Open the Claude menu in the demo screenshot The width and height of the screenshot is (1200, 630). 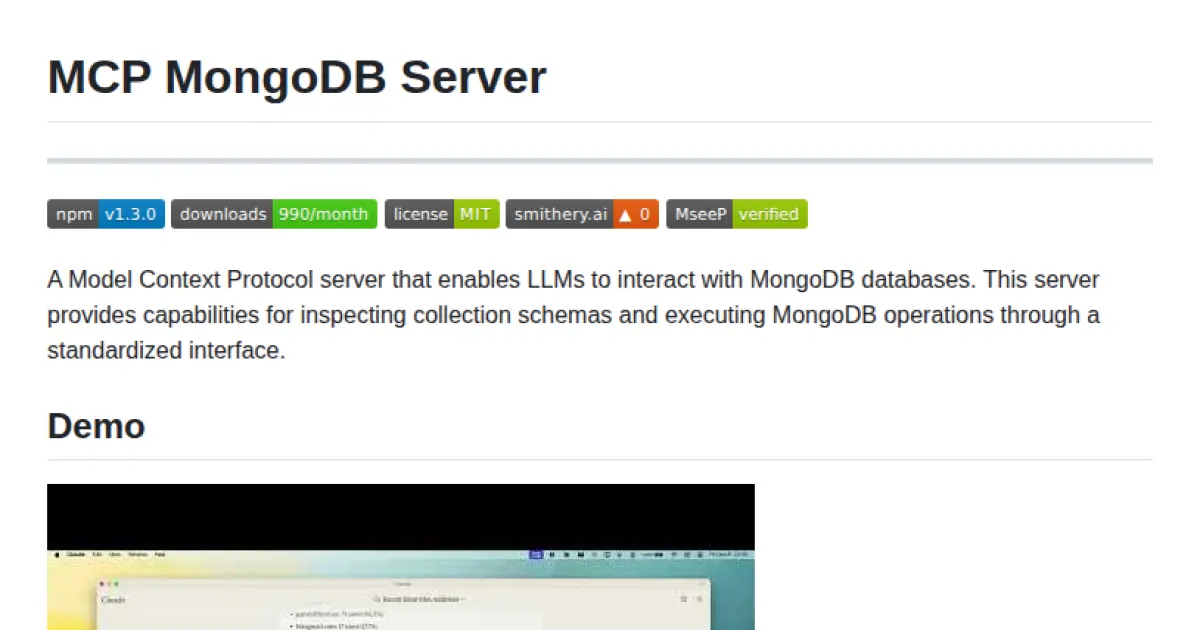click(x=75, y=553)
